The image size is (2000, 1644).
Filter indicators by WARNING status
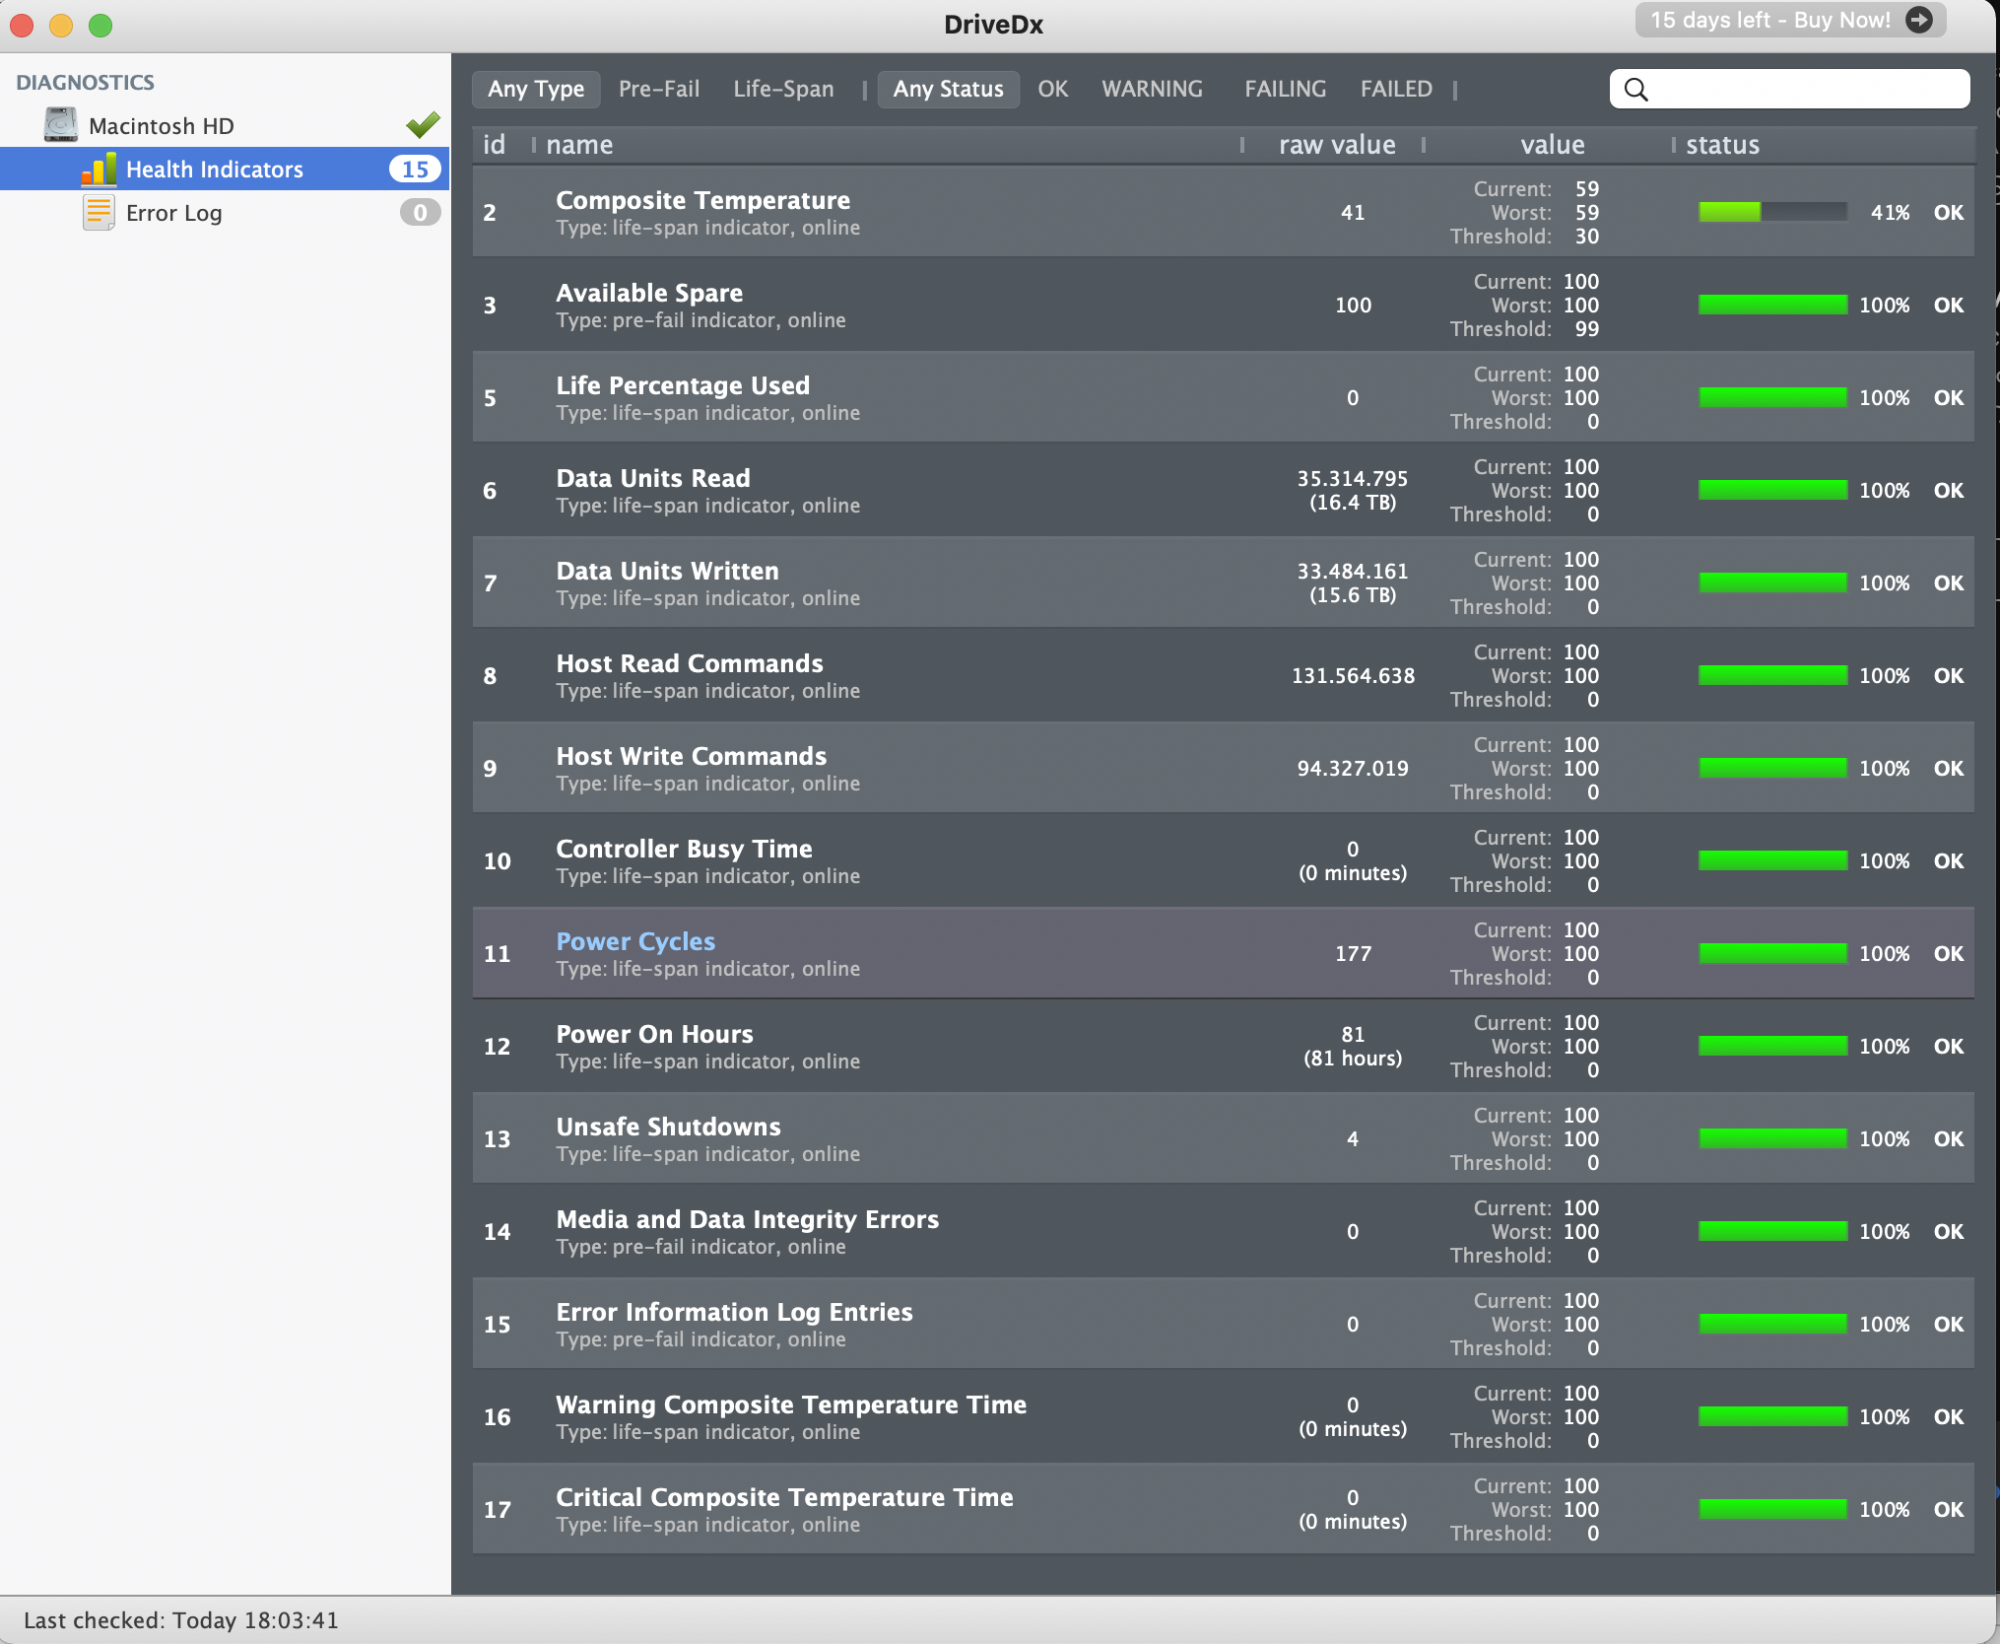click(1152, 89)
